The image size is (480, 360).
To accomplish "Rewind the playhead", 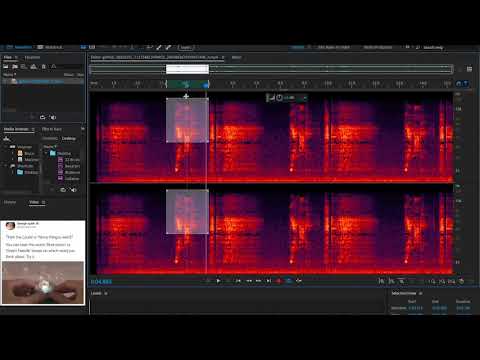I will click(248, 281).
